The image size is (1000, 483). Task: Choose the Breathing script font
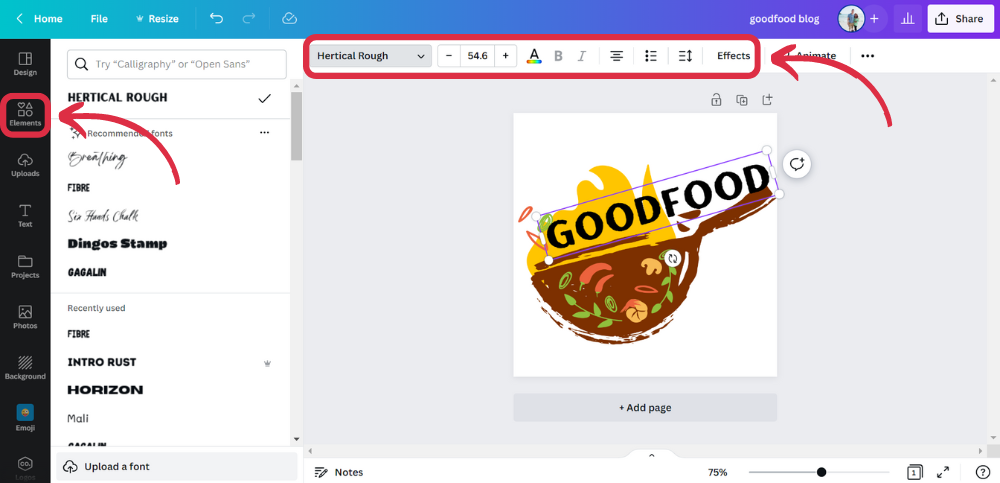pyautogui.click(x=98, y=158)
